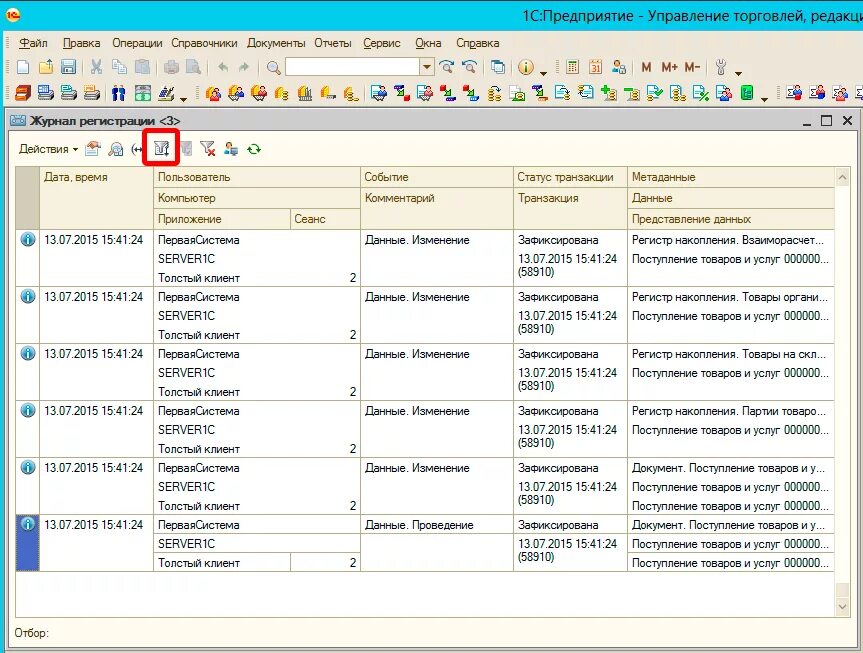Open the Операции menu

point(137,43)
